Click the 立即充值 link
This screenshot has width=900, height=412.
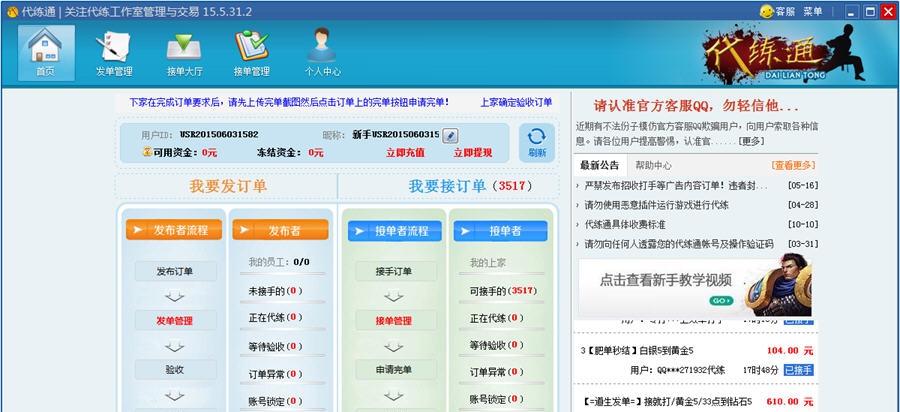tap(405, 153)
